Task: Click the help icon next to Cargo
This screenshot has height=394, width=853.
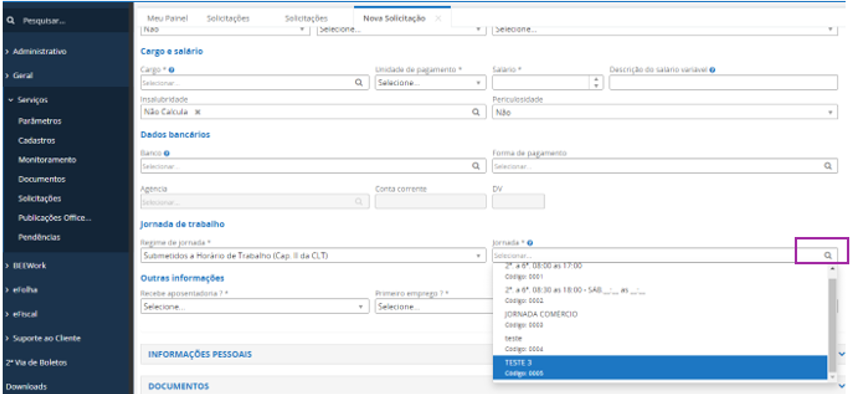Action: [171, 70]
